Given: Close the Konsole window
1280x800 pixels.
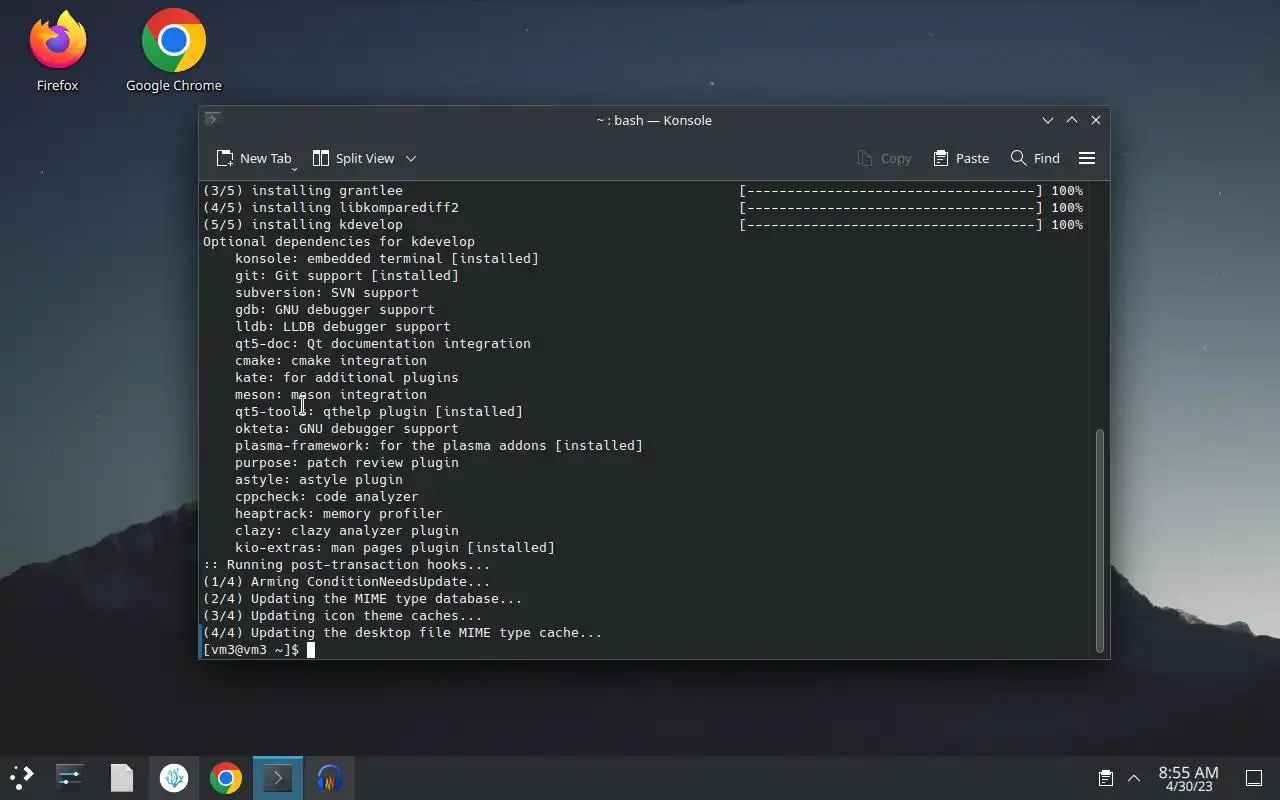Looking at the screenshot, I should coord(1096,120).
